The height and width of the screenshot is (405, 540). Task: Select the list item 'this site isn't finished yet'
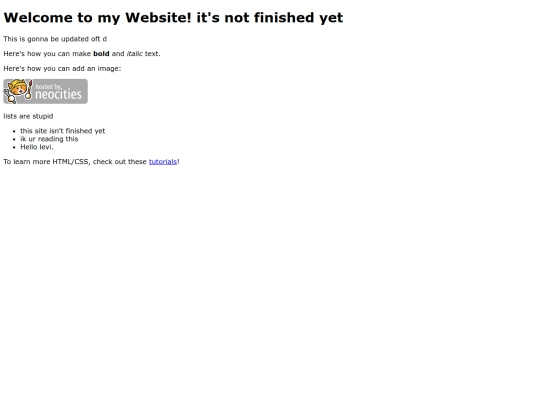click(x=63, y=131)
